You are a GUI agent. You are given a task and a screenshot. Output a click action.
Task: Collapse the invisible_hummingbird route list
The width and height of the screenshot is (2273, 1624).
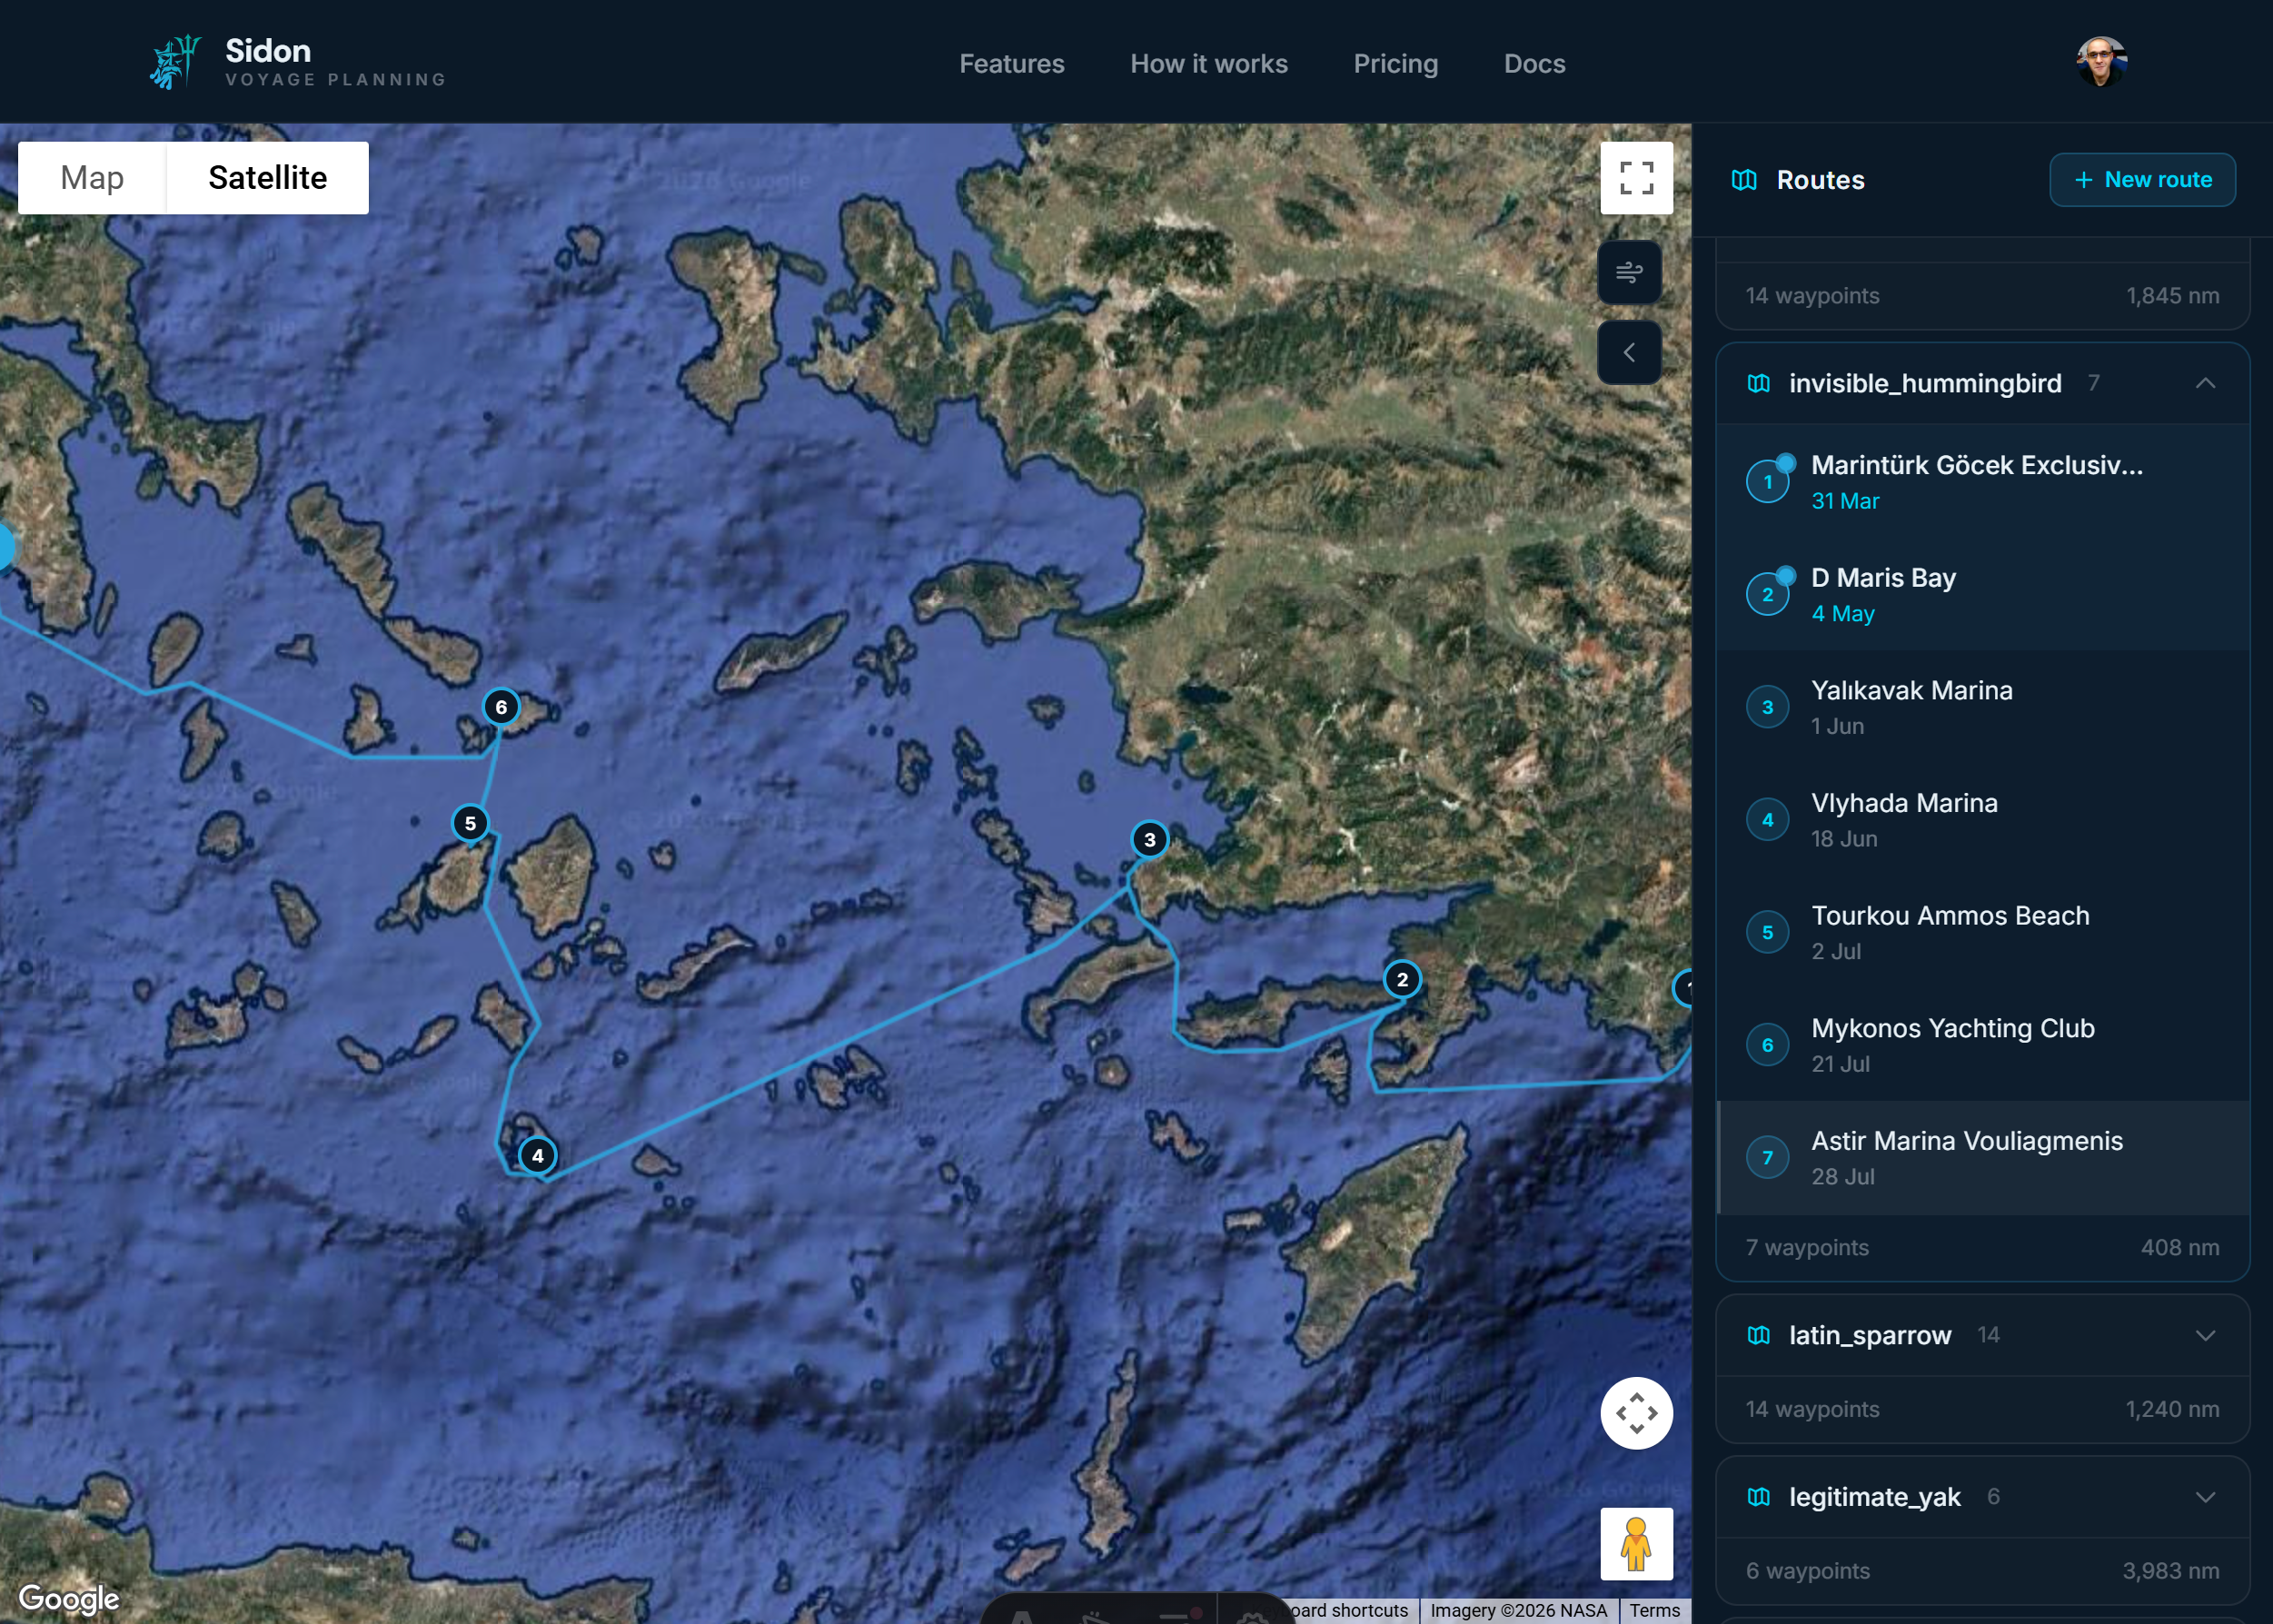[2206, 382]
